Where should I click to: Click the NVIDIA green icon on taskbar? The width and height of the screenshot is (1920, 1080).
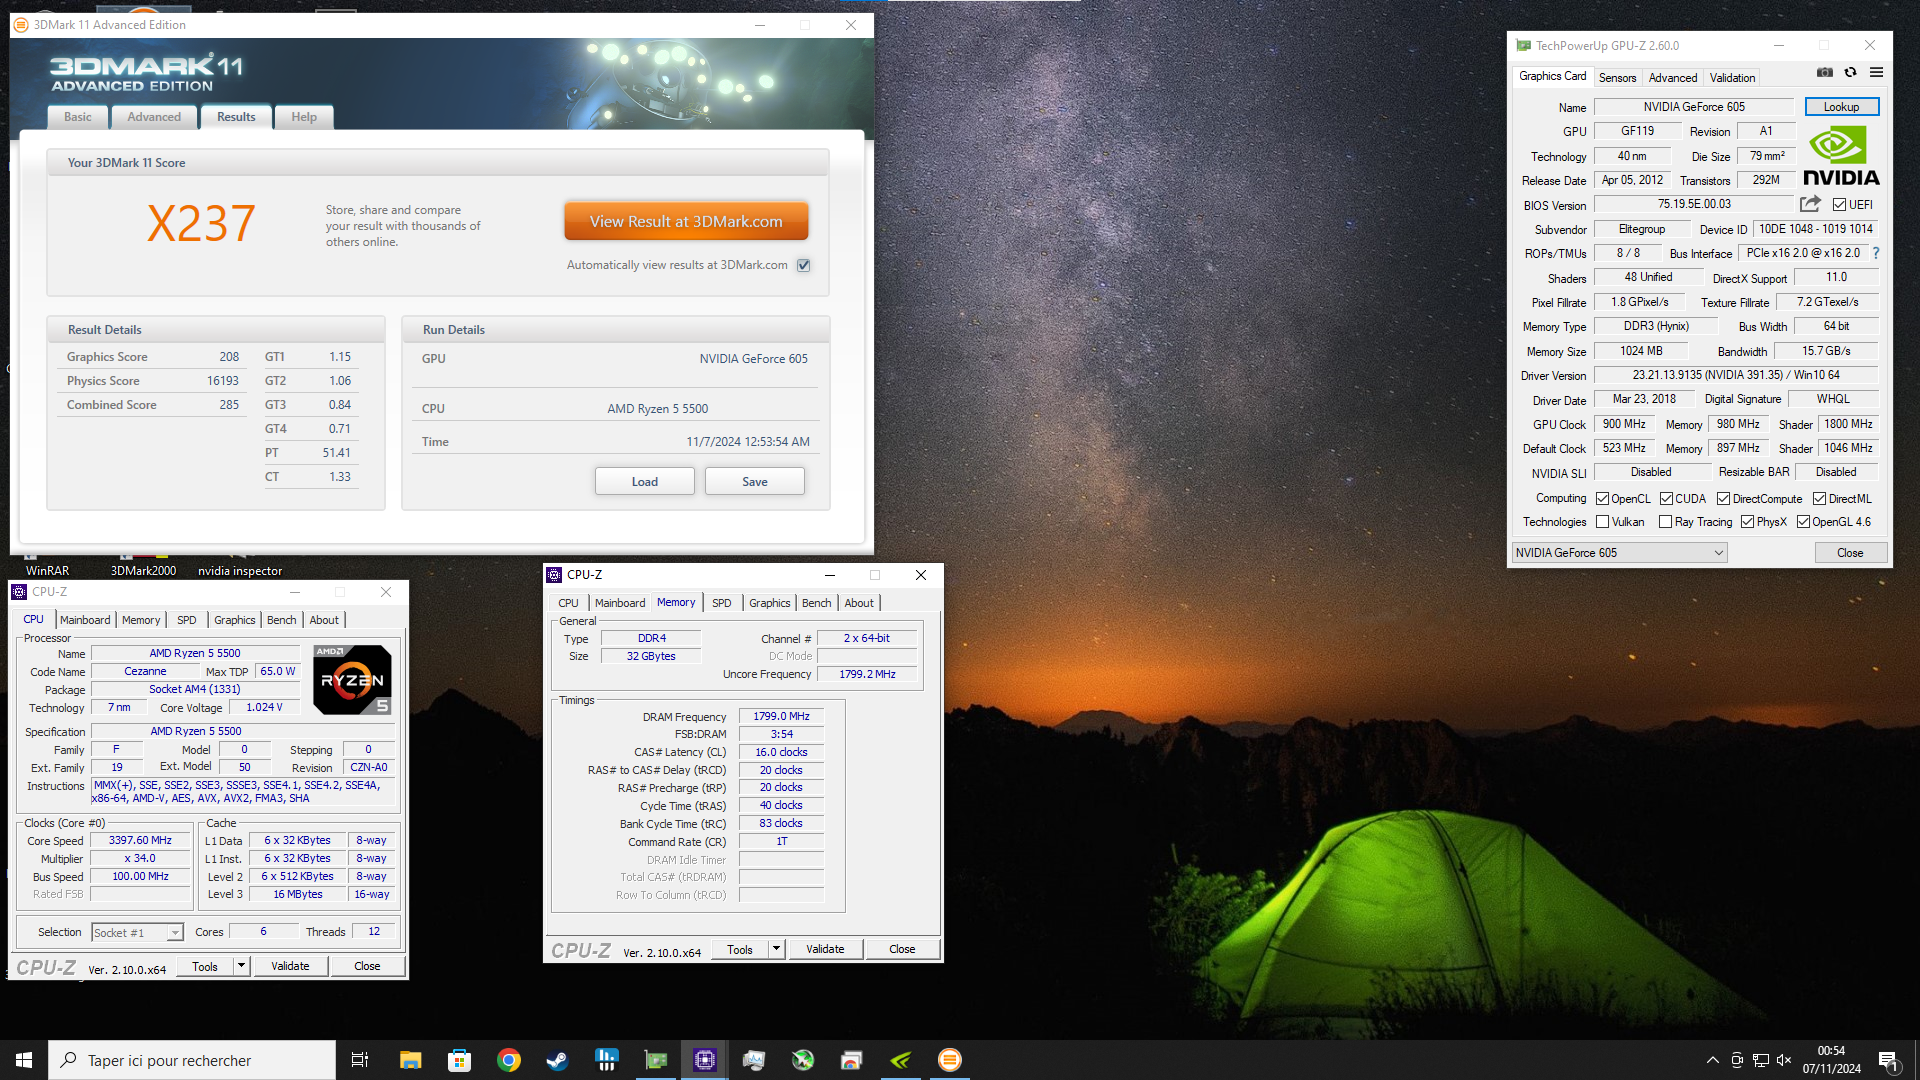coord(901,1060)
